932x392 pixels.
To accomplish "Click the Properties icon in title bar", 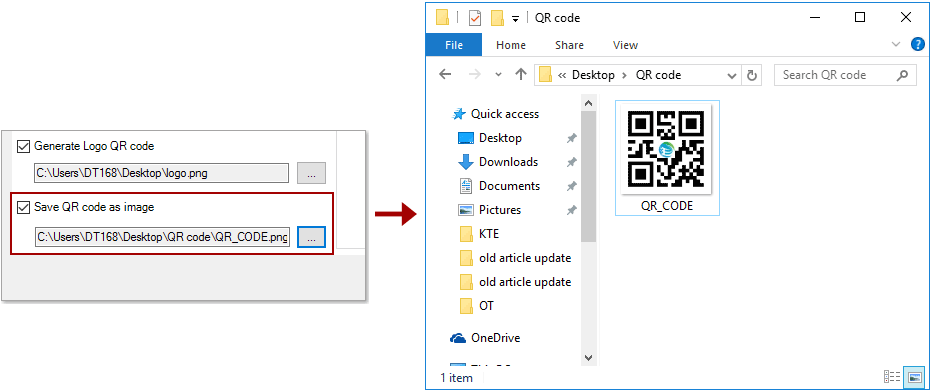I will pyautogui.click(x=475, y=18).
